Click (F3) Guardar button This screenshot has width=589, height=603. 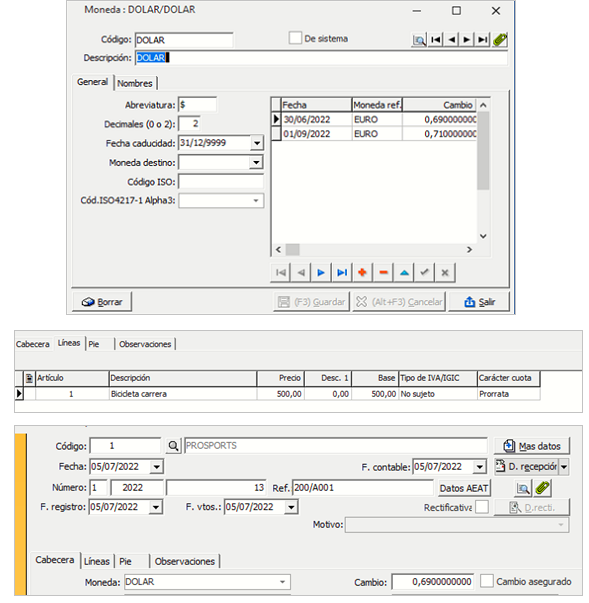click(311, 302)
